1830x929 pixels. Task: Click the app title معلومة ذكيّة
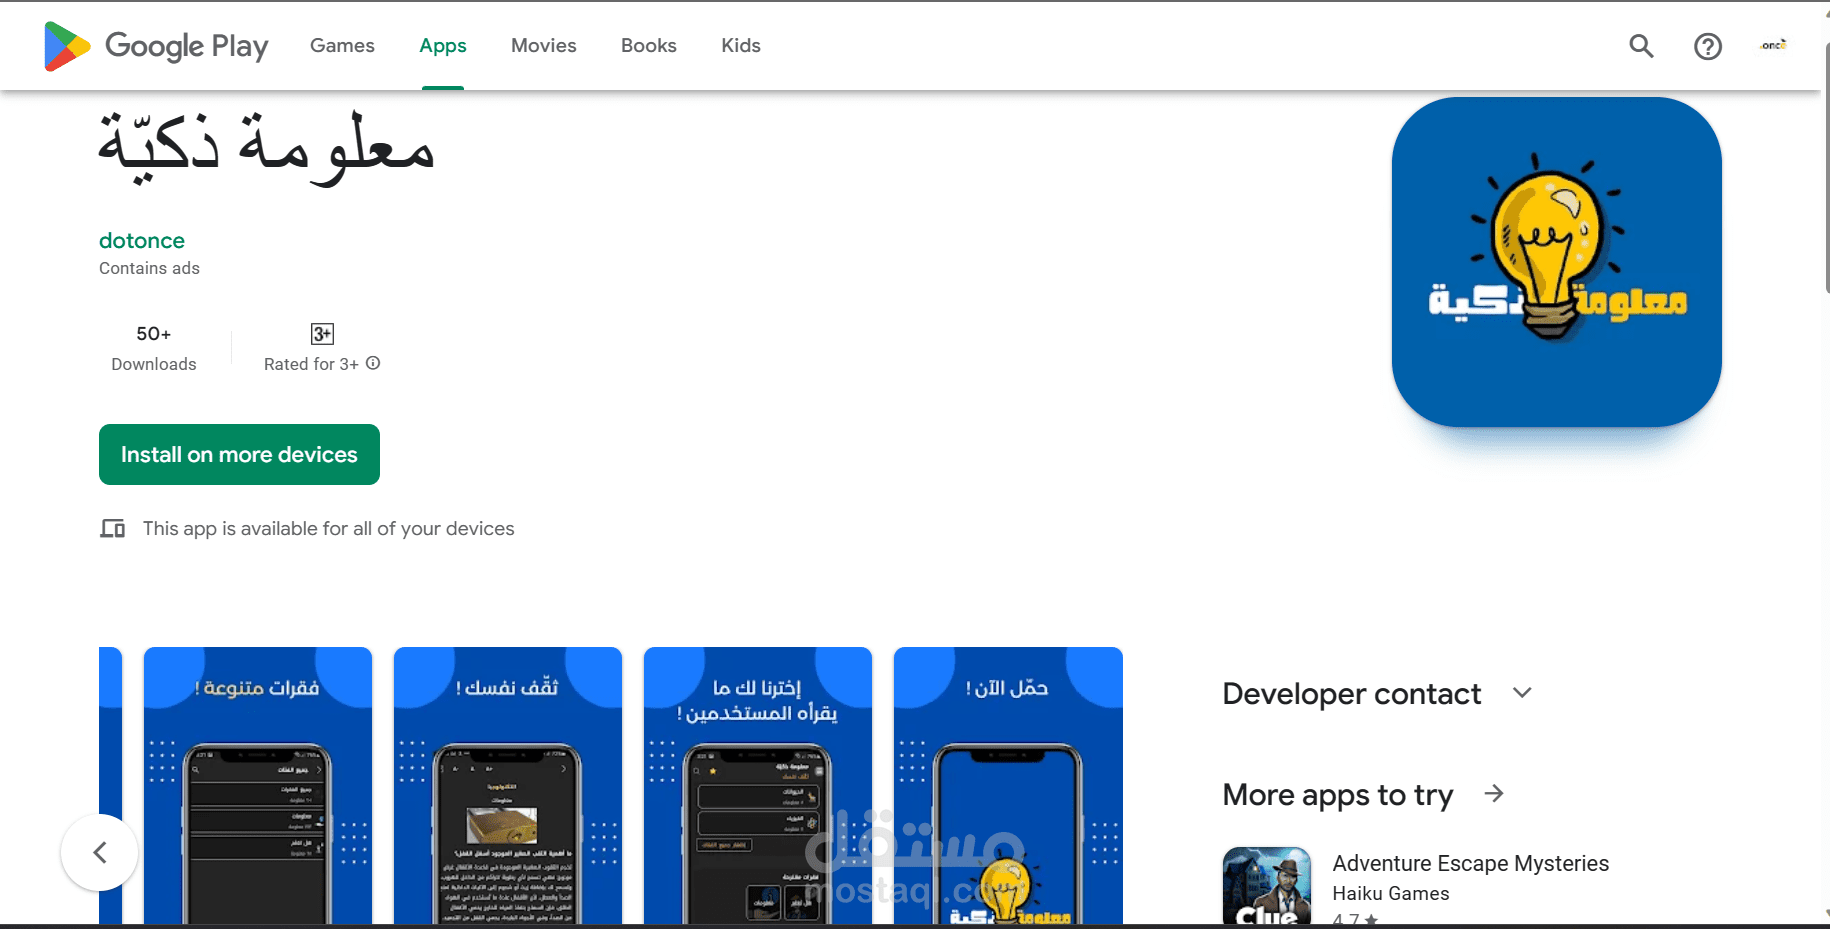[x=266, y=148]
